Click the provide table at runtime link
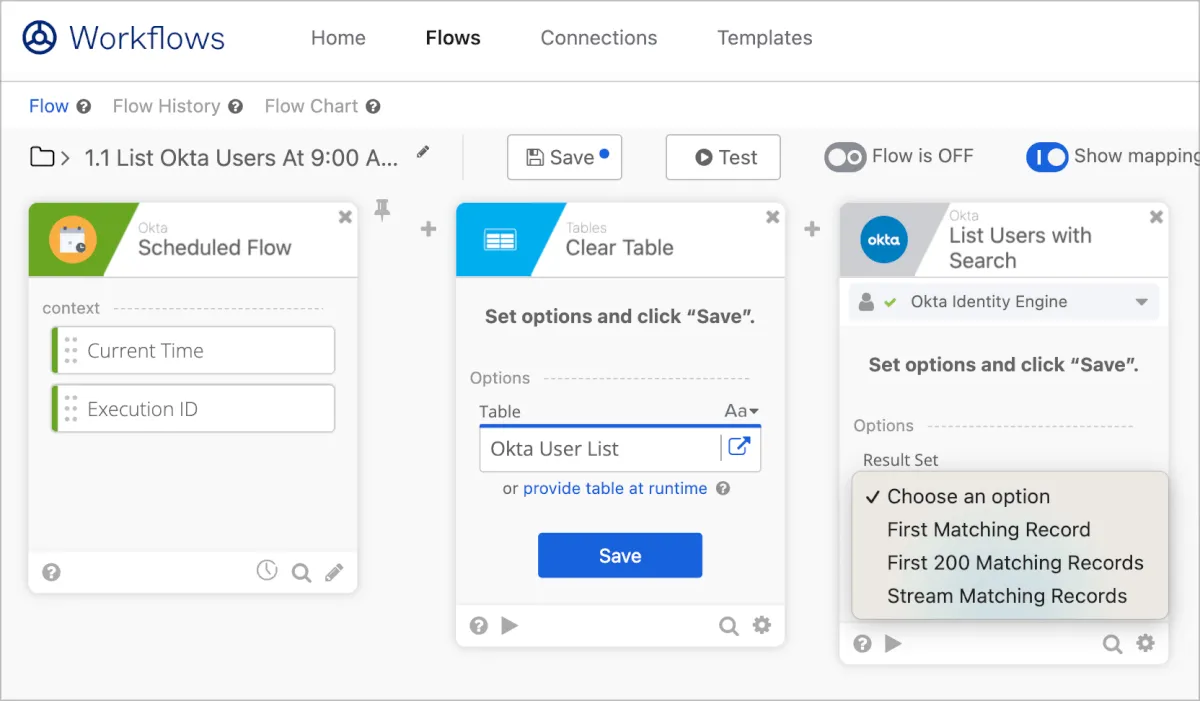This screenshot has width=1200, height=701. (614, 489)
